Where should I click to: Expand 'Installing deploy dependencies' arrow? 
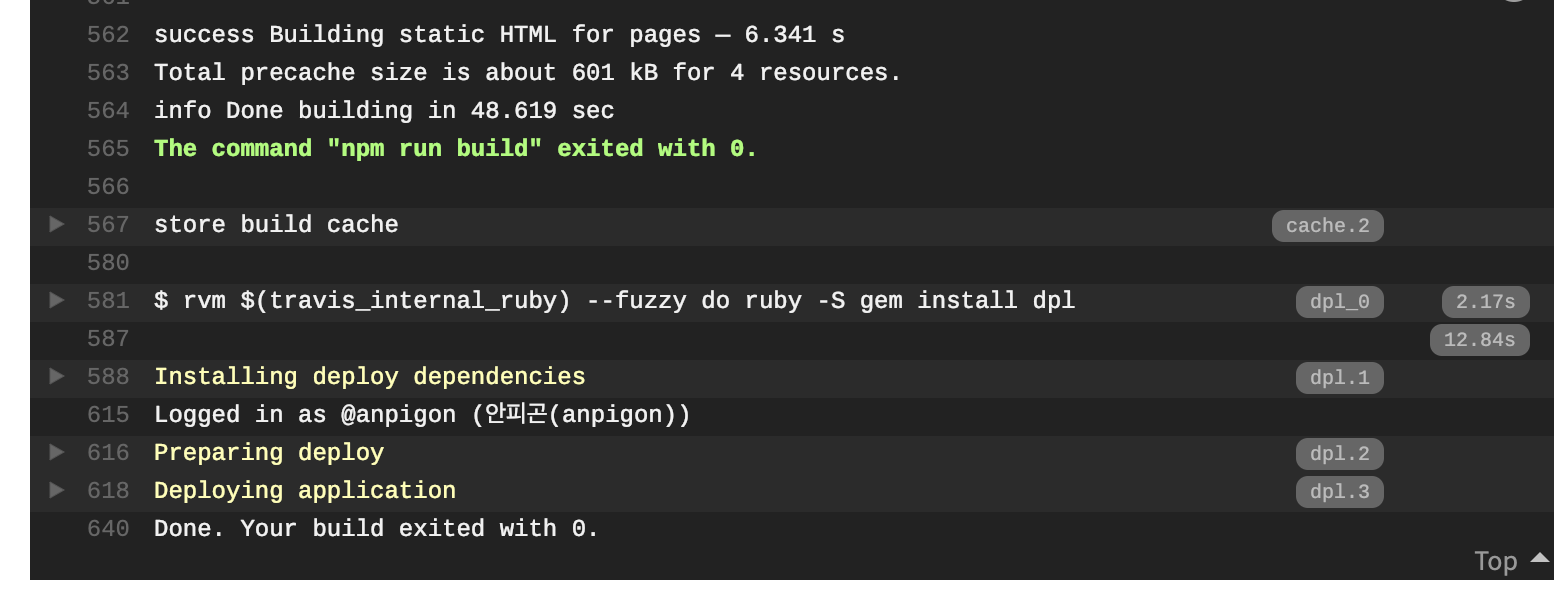[x=57, y=376]
